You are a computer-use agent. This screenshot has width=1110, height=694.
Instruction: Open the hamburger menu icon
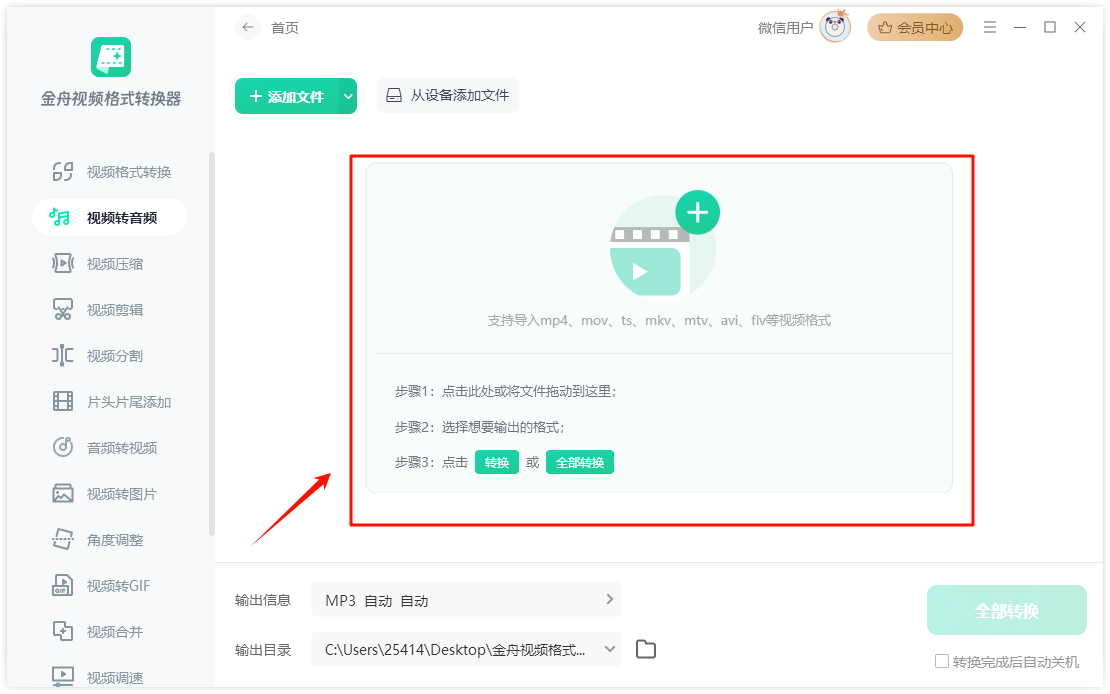pyautogui.click(x=990, y=28)
